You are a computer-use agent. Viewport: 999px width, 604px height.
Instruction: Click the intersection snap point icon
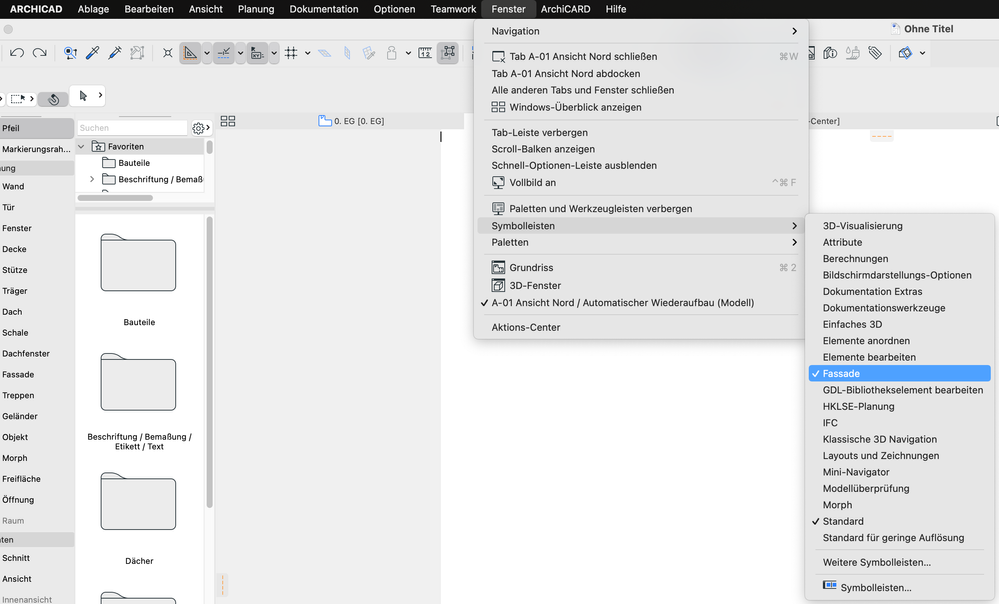click(x=168, y=53)
